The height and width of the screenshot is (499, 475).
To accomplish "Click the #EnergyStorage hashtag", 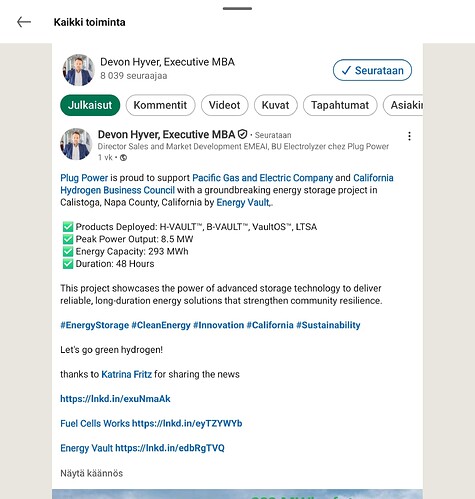I will (95, 325).
